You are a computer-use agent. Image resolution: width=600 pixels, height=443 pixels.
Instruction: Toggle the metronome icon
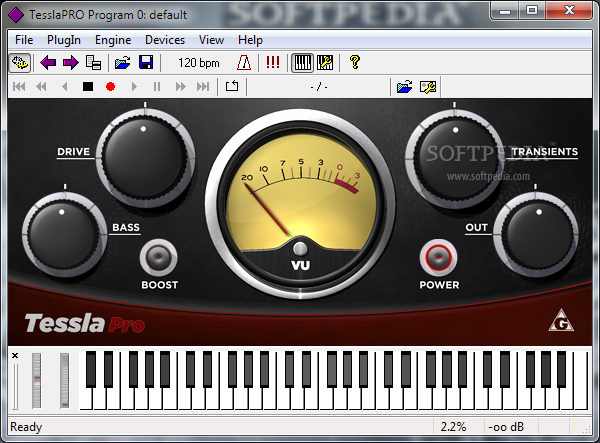(244, 62)
